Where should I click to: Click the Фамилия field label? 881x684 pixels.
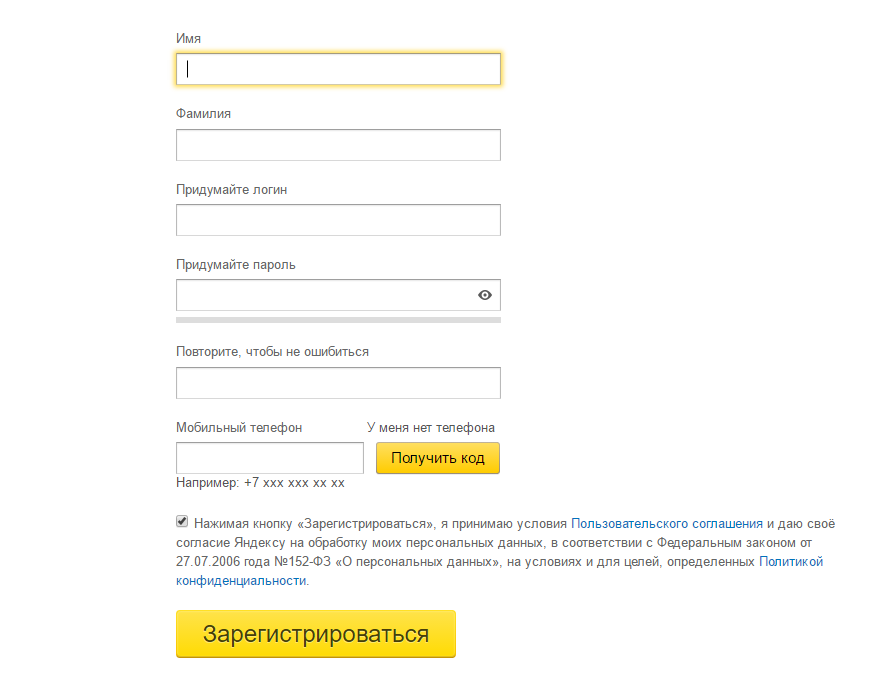[x=203, y=114]
